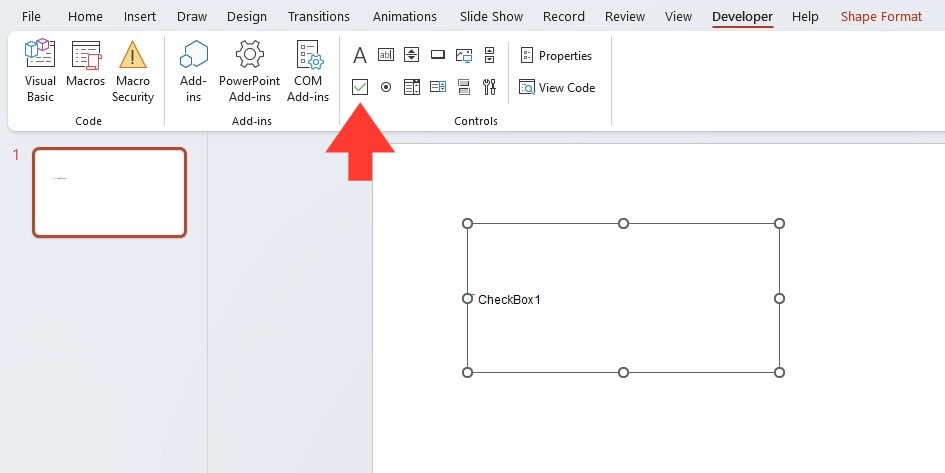Select the Label control (letter A)
Screen dimensions: 945x473
360,55
